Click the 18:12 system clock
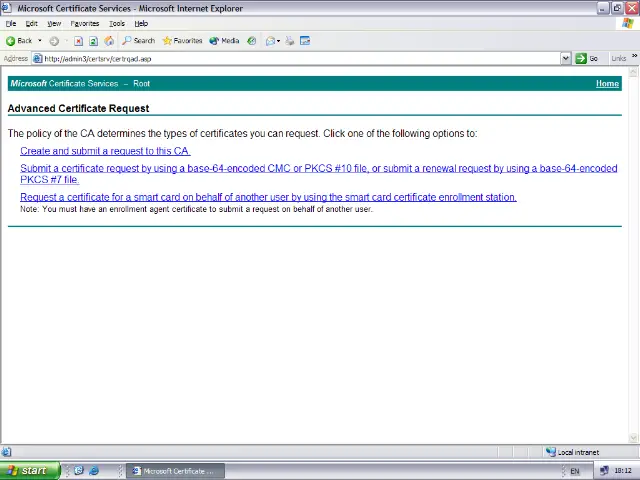The height and width of the screenshot is (480, 640). (623, 471)
